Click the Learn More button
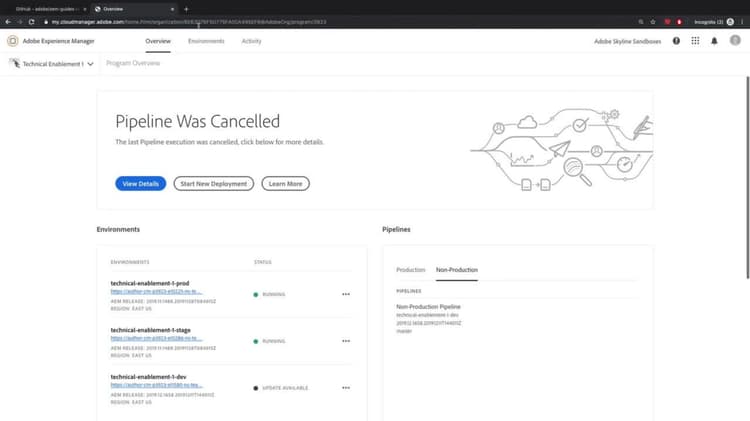 [x=286, y=184]
